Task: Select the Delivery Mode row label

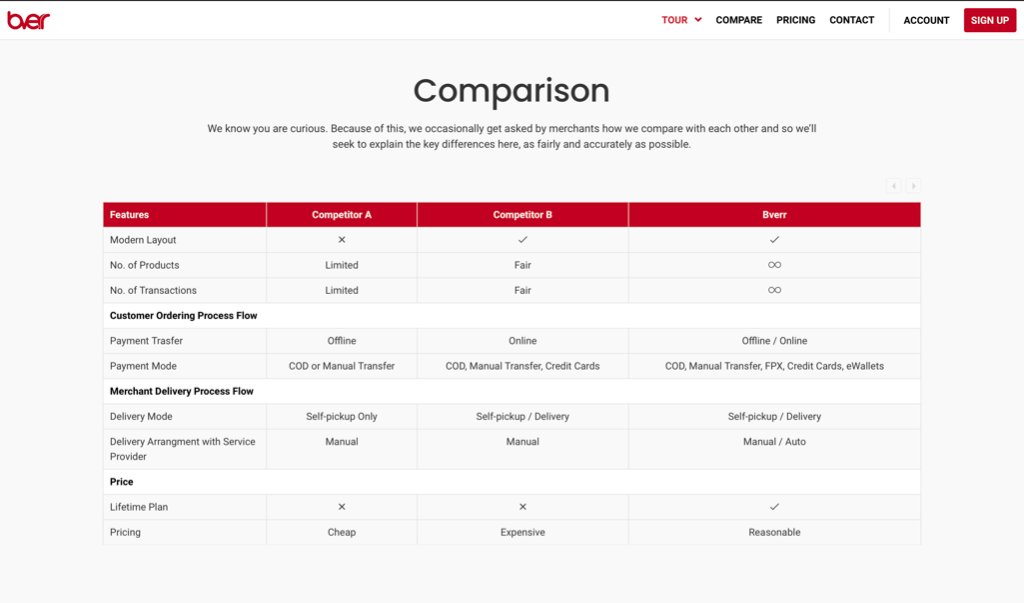Action: 141,417
